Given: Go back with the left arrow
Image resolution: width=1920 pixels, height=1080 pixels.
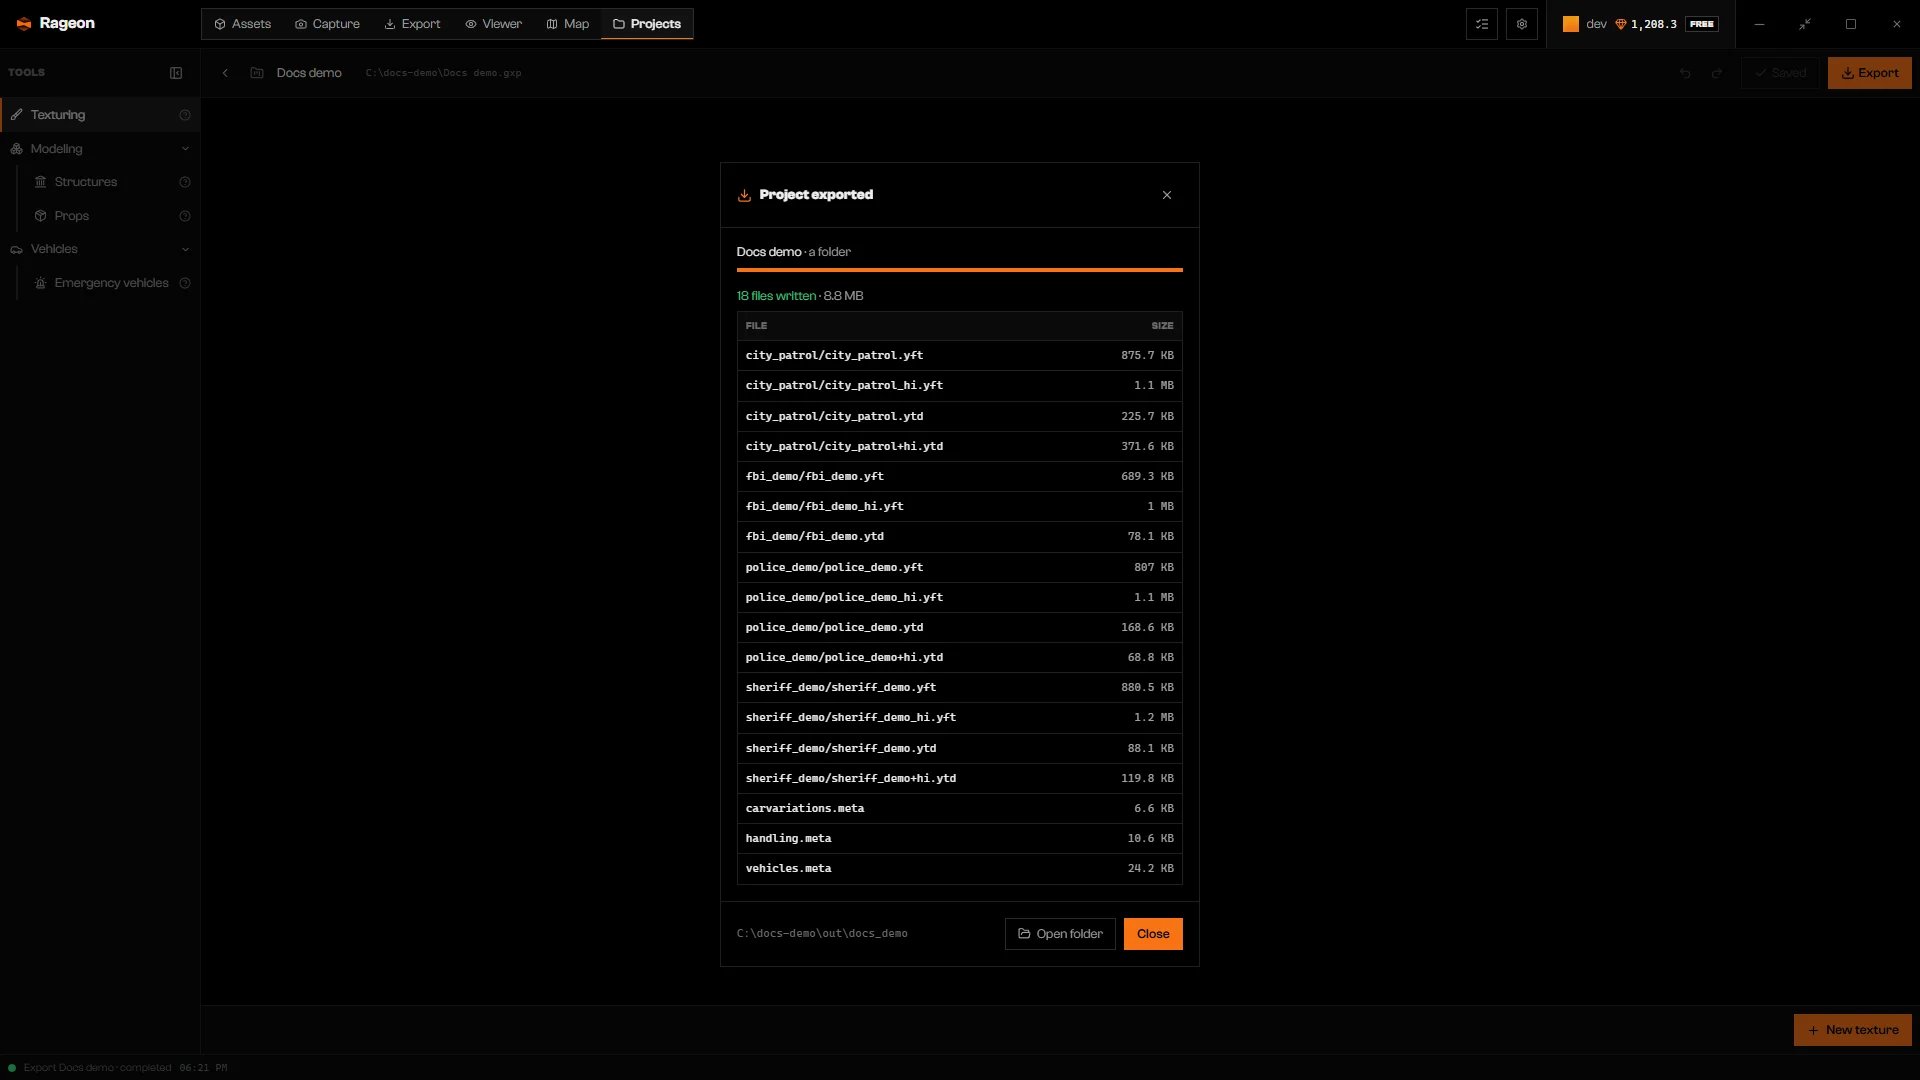Looking at the screenshot, I should [x=225, y=73].
